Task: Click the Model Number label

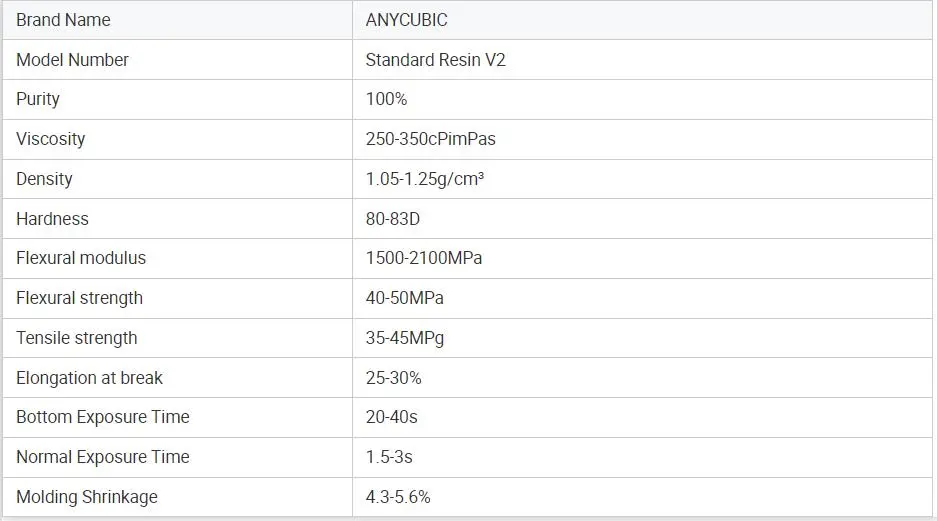Action: 72,60
